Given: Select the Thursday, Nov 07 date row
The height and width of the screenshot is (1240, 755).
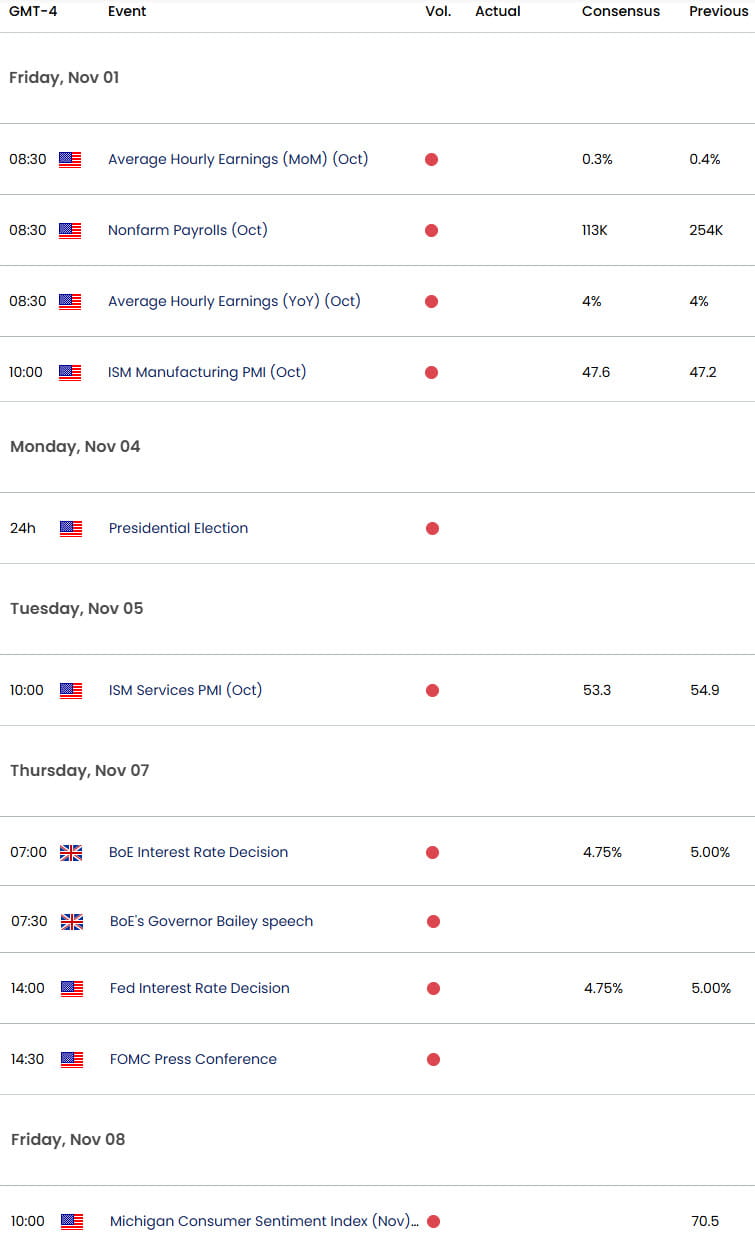Looking at the screenshot, I should [377, 770].
